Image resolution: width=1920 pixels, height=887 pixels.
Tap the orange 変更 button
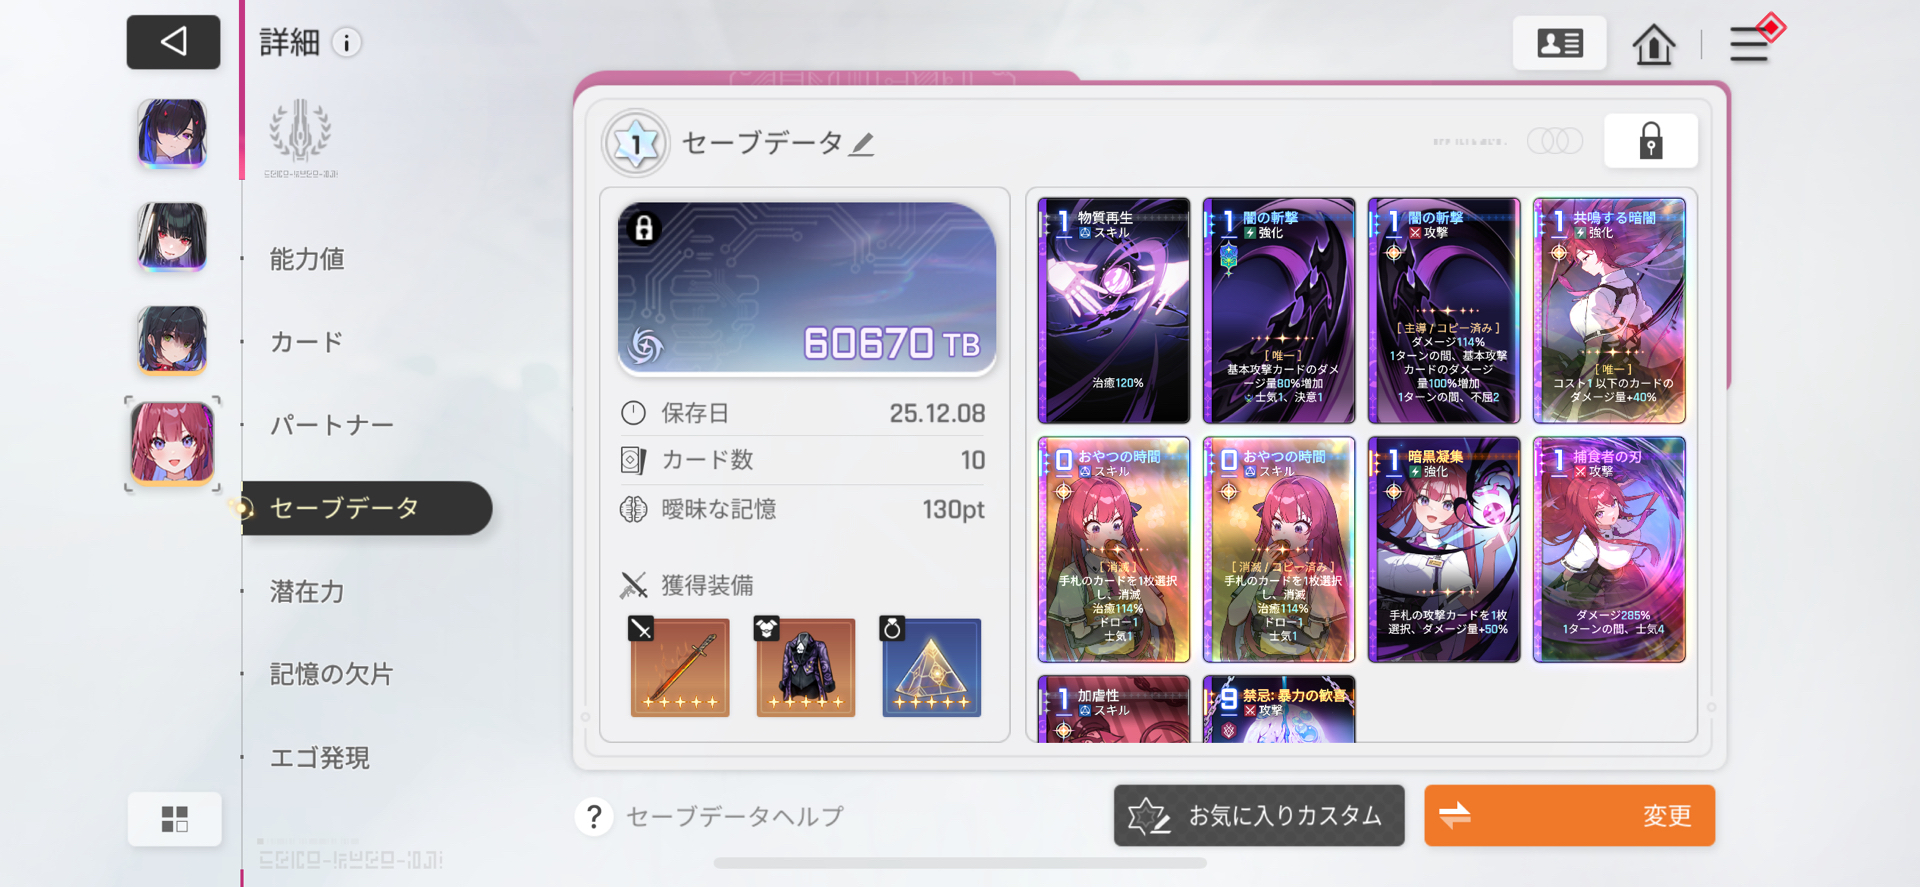click(x=1569, y=815)
